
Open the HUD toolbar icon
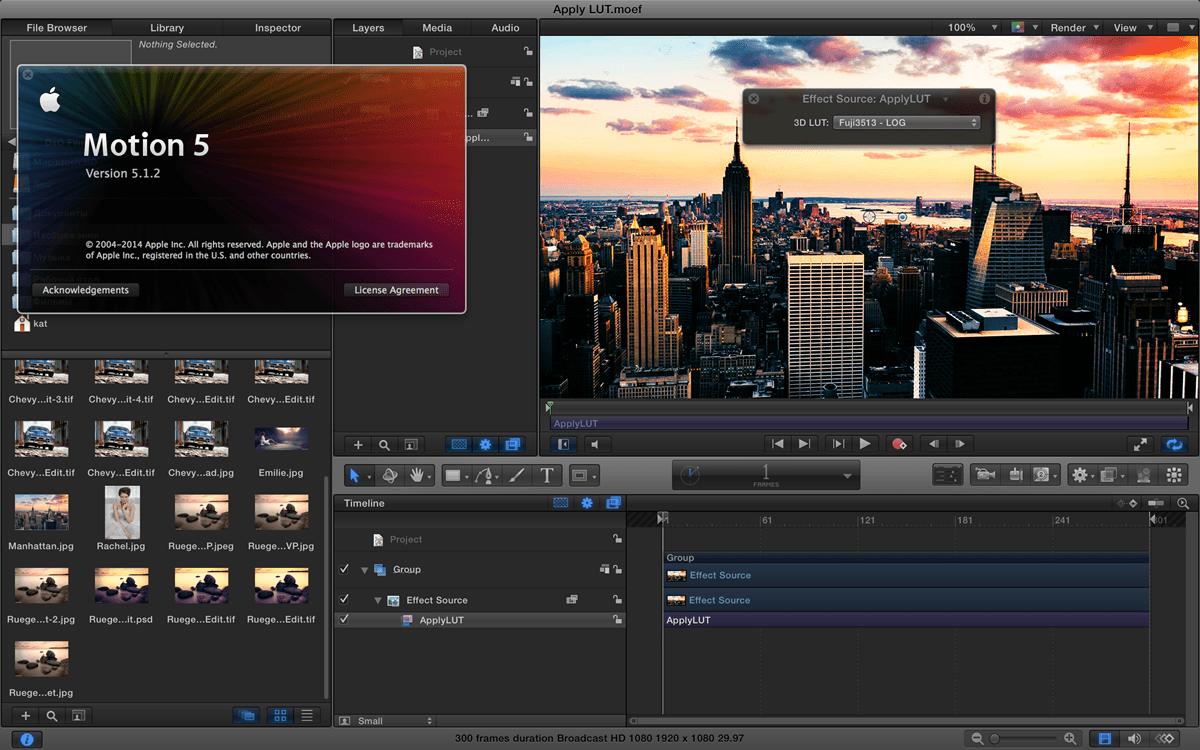[948, 475]
